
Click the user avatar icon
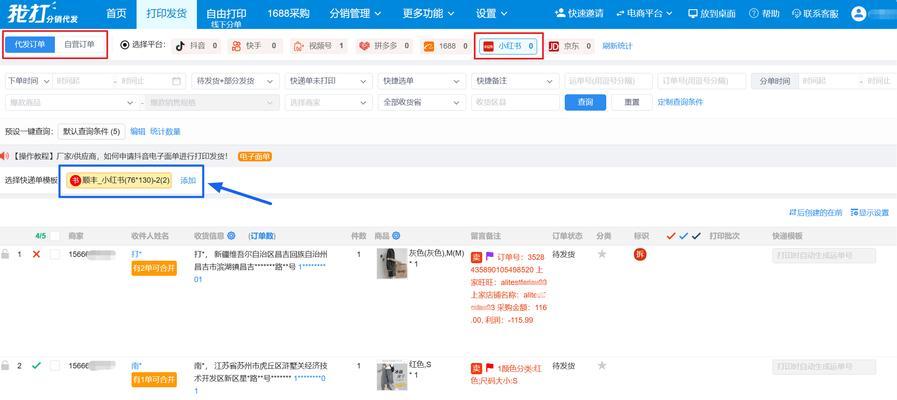coord(859,14)
